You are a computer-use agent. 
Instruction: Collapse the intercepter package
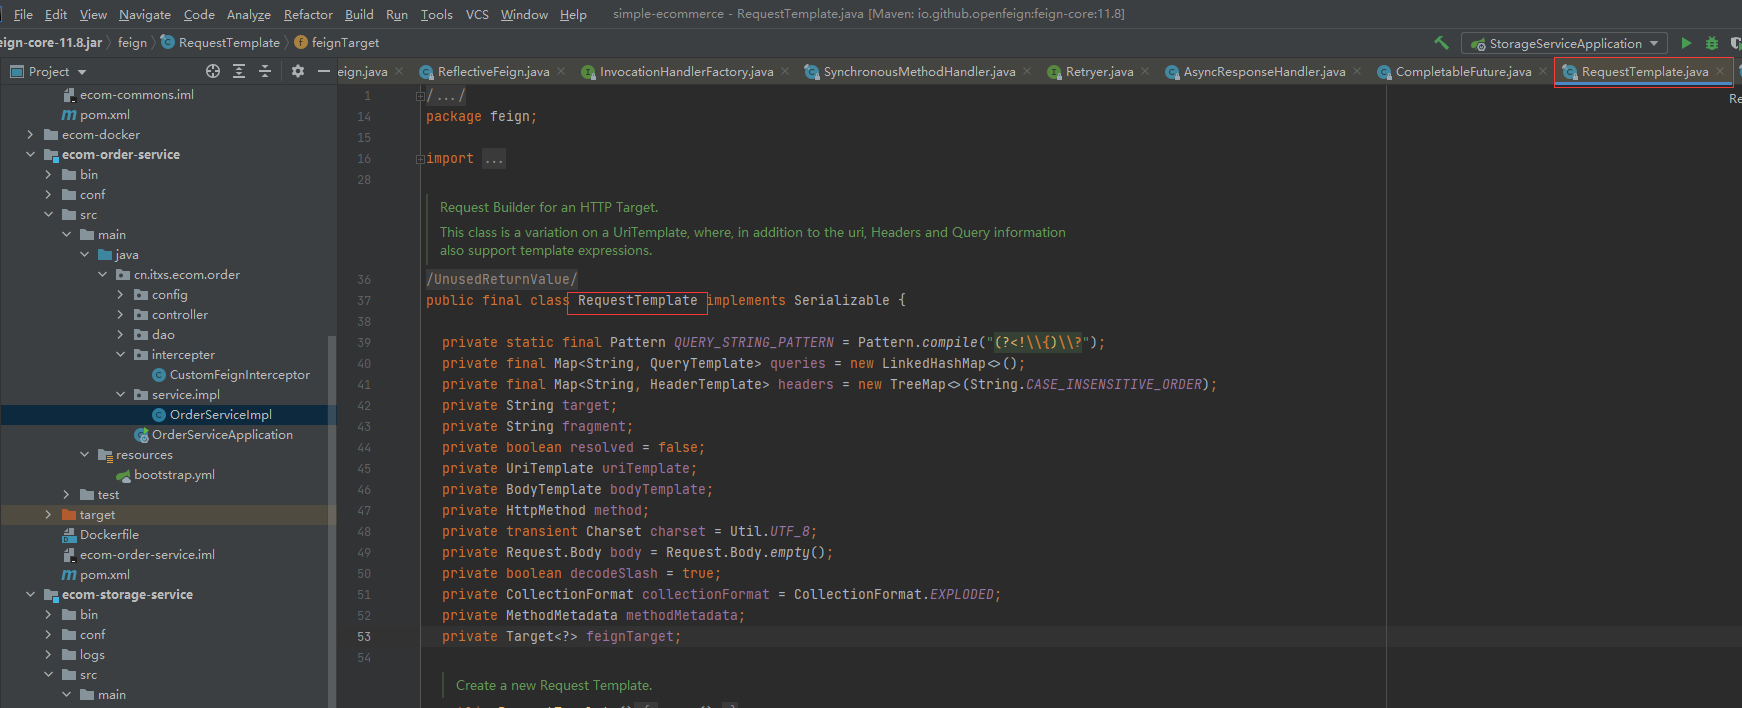[120, 354]
